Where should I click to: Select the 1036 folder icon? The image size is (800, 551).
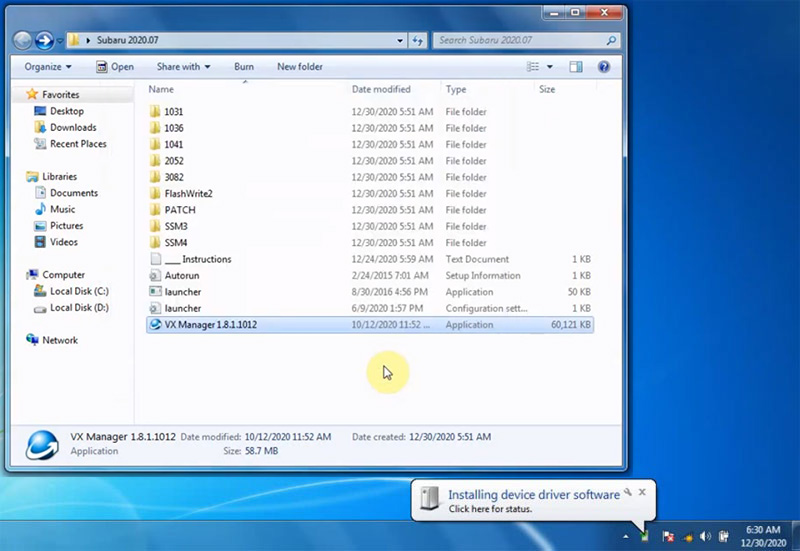click(x=155, y=128)
